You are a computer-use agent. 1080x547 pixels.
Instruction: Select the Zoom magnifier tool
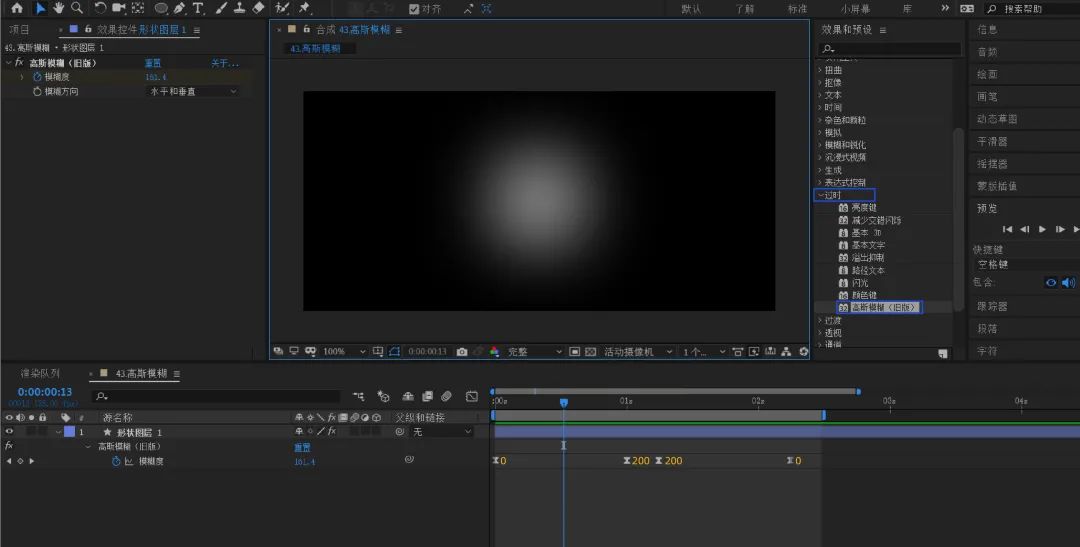pyautogui.click(x=77, y=8)
